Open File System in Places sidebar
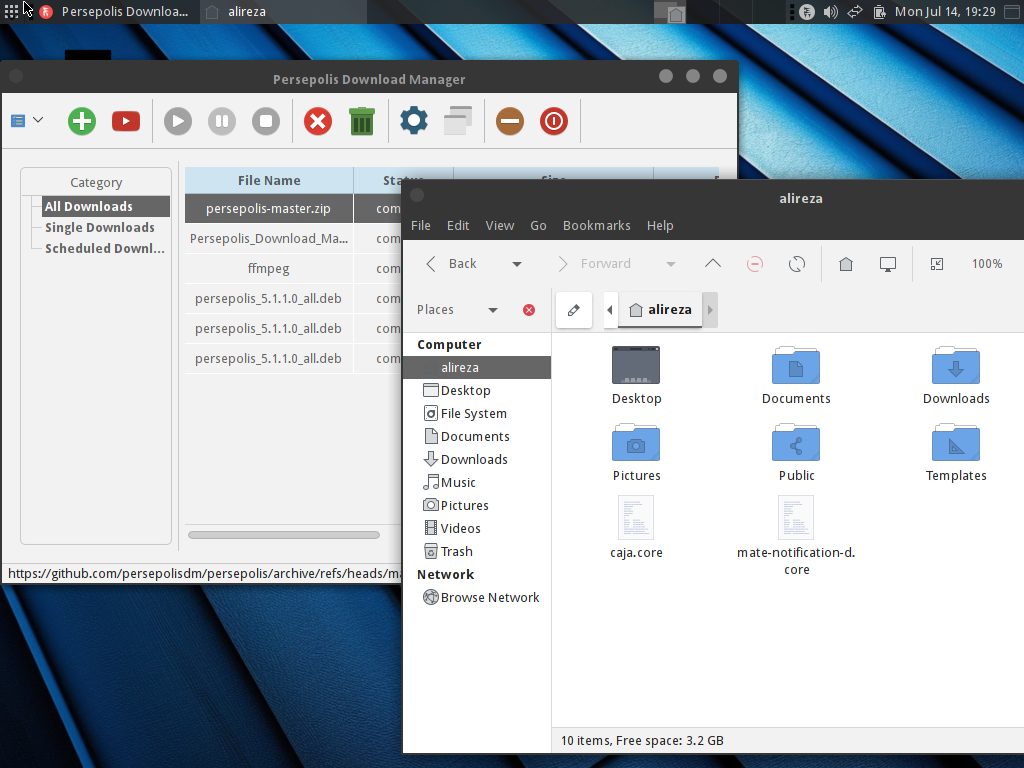 (477, 413)
